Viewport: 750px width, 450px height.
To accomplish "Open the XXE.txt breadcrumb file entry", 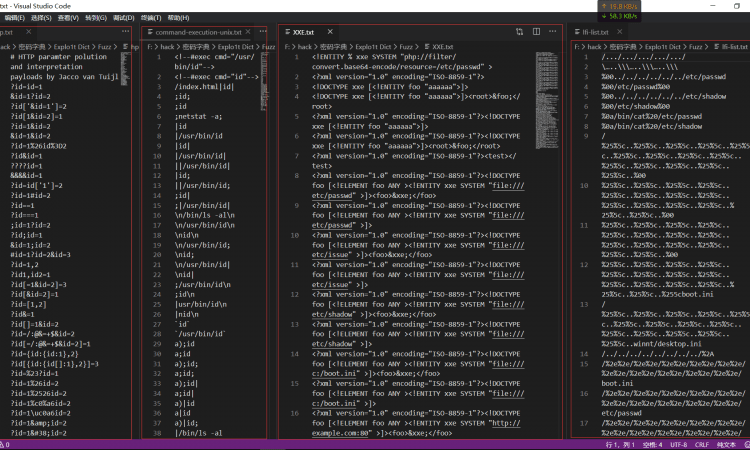I will 442,47.
